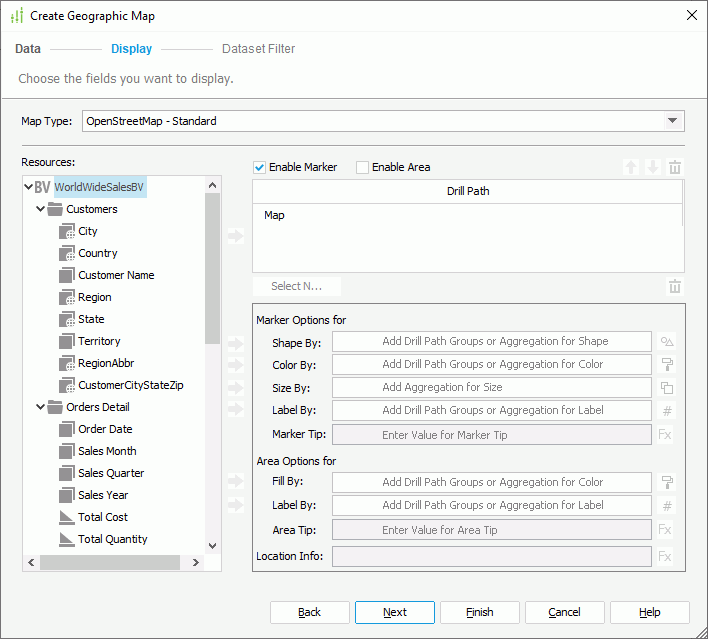Collapse the Customers folder in Resources
Screen dimensions: 708x639
(x=41, y=209)
